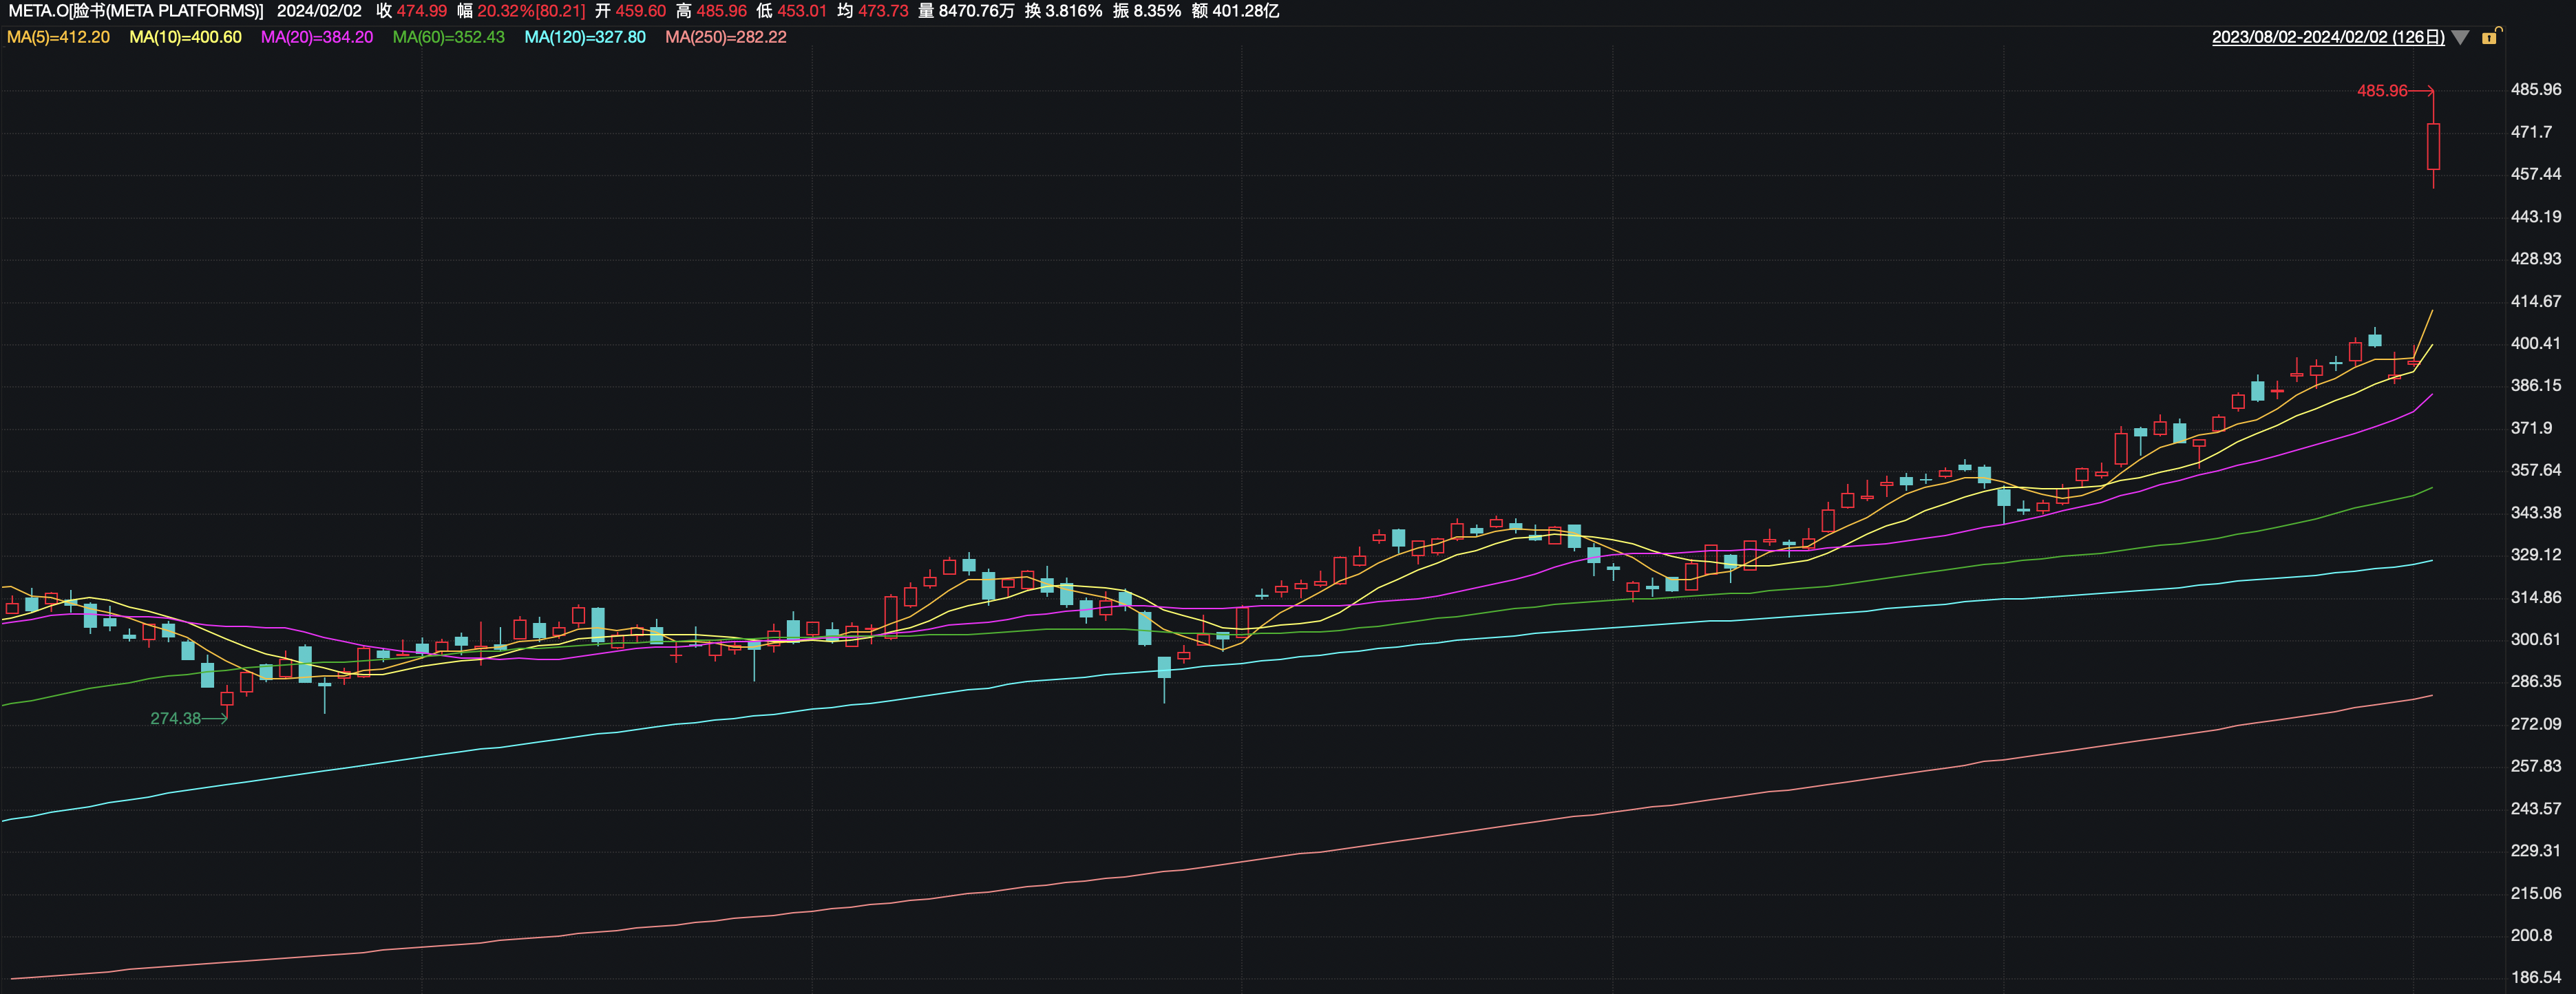
Task: Click the 2024/02/02 date in header
Action: (x=319, y=11)
